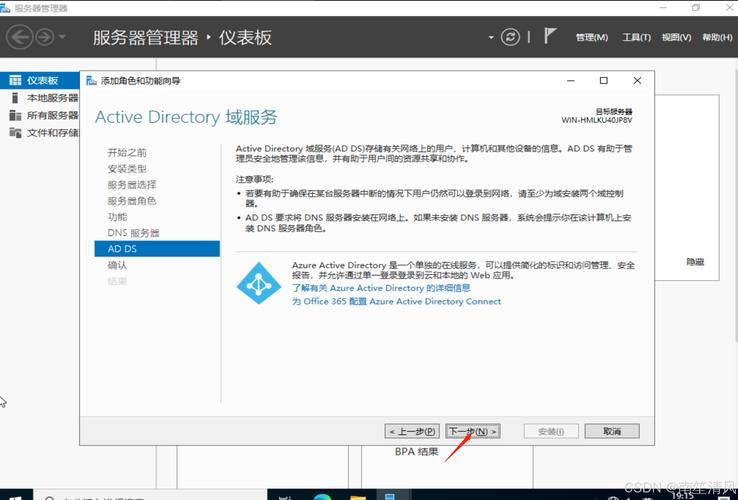The width and height of the screenshot is (738, 500).
Task: Open the navigation history dropdown beside the forward arrow
Action: click(x=62, y=37)
